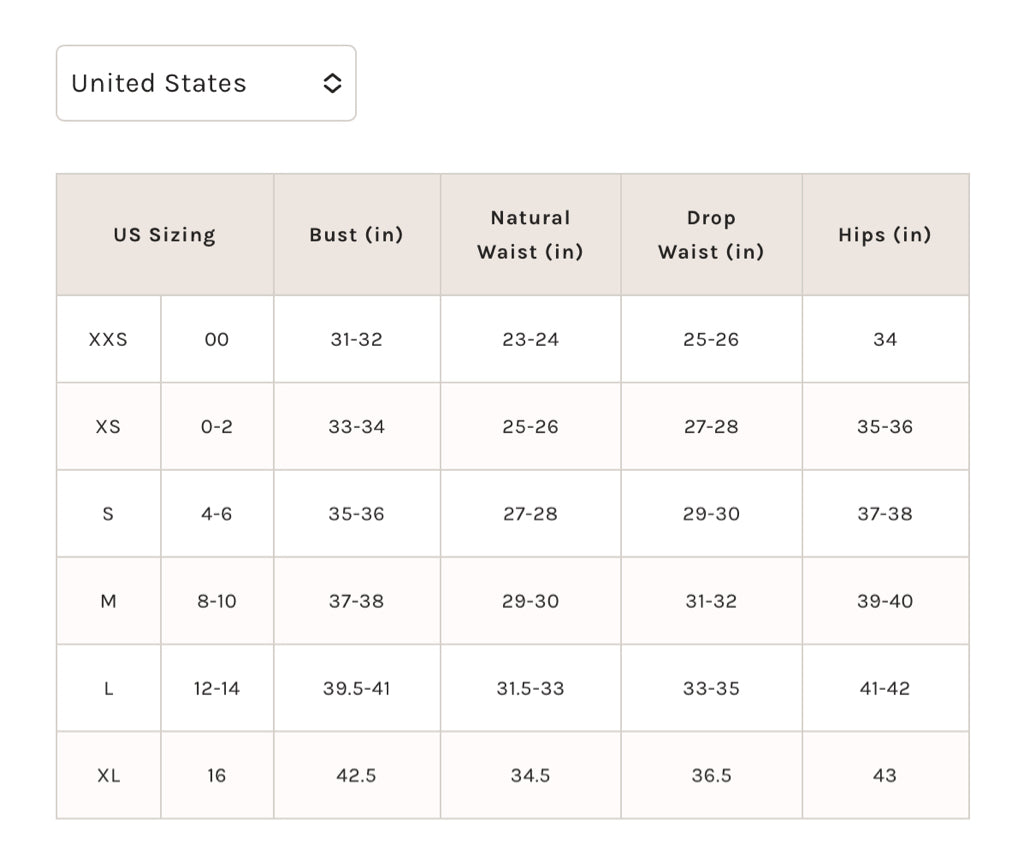1024x861 pixels.
Task: Open the United States country dropdown
Action: [x=205, y=83]
